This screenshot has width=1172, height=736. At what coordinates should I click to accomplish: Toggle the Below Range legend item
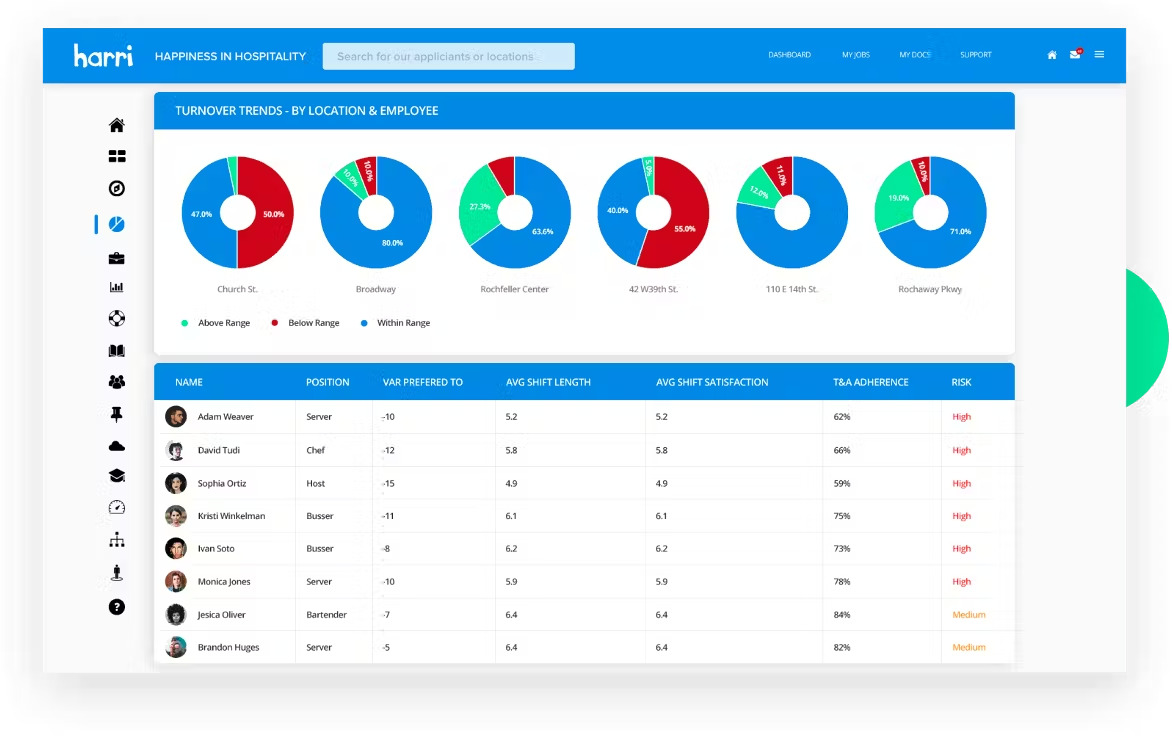pyautogui.click(x=305, y=323)
